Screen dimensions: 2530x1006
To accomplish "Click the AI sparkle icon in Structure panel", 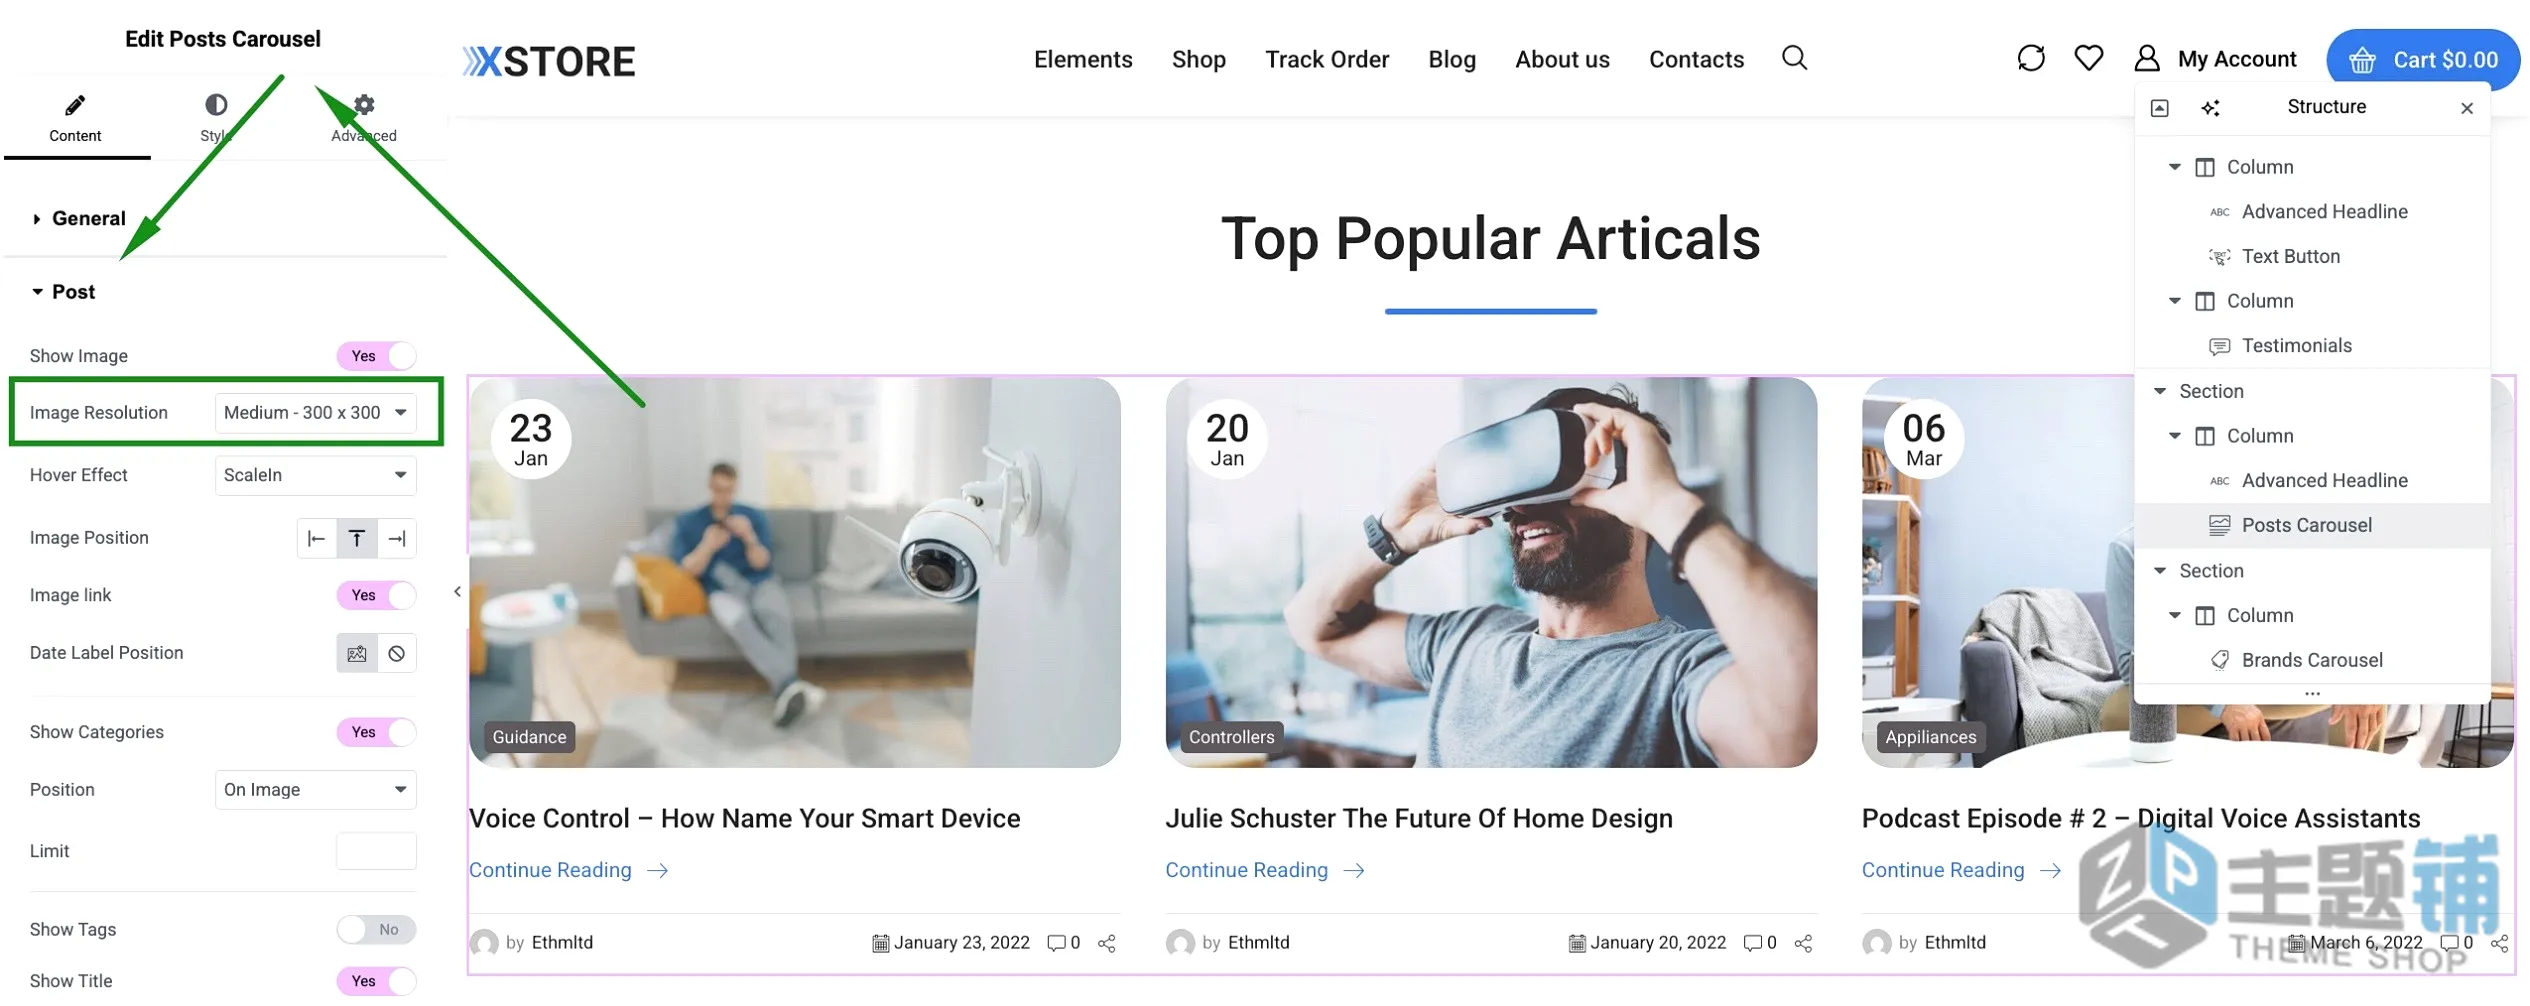I will click(2210, 108).
